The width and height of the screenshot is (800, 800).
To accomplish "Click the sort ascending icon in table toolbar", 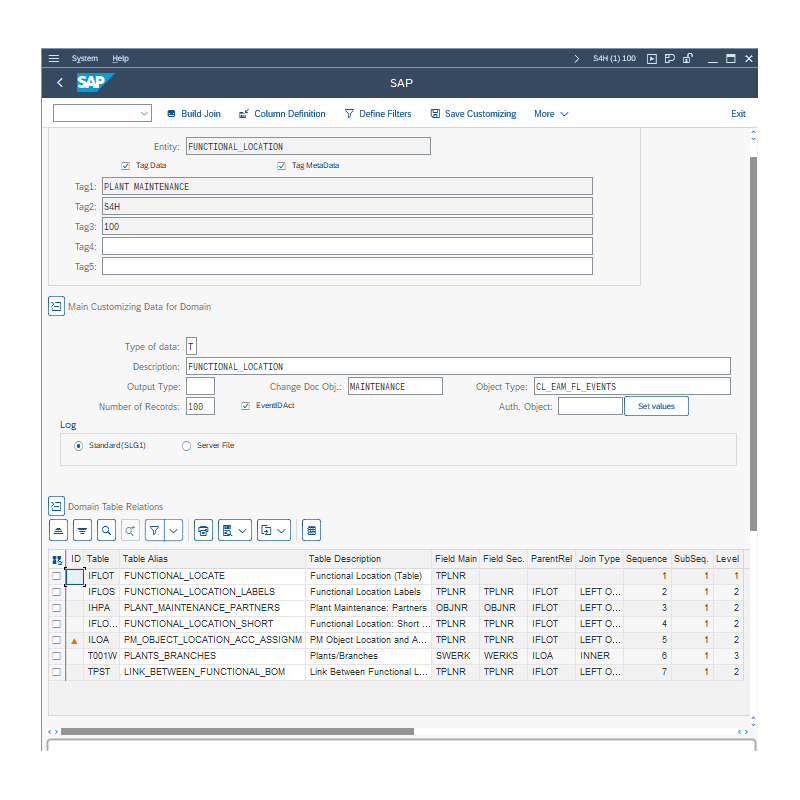I will pyautogui.click(x=59, y=530).
